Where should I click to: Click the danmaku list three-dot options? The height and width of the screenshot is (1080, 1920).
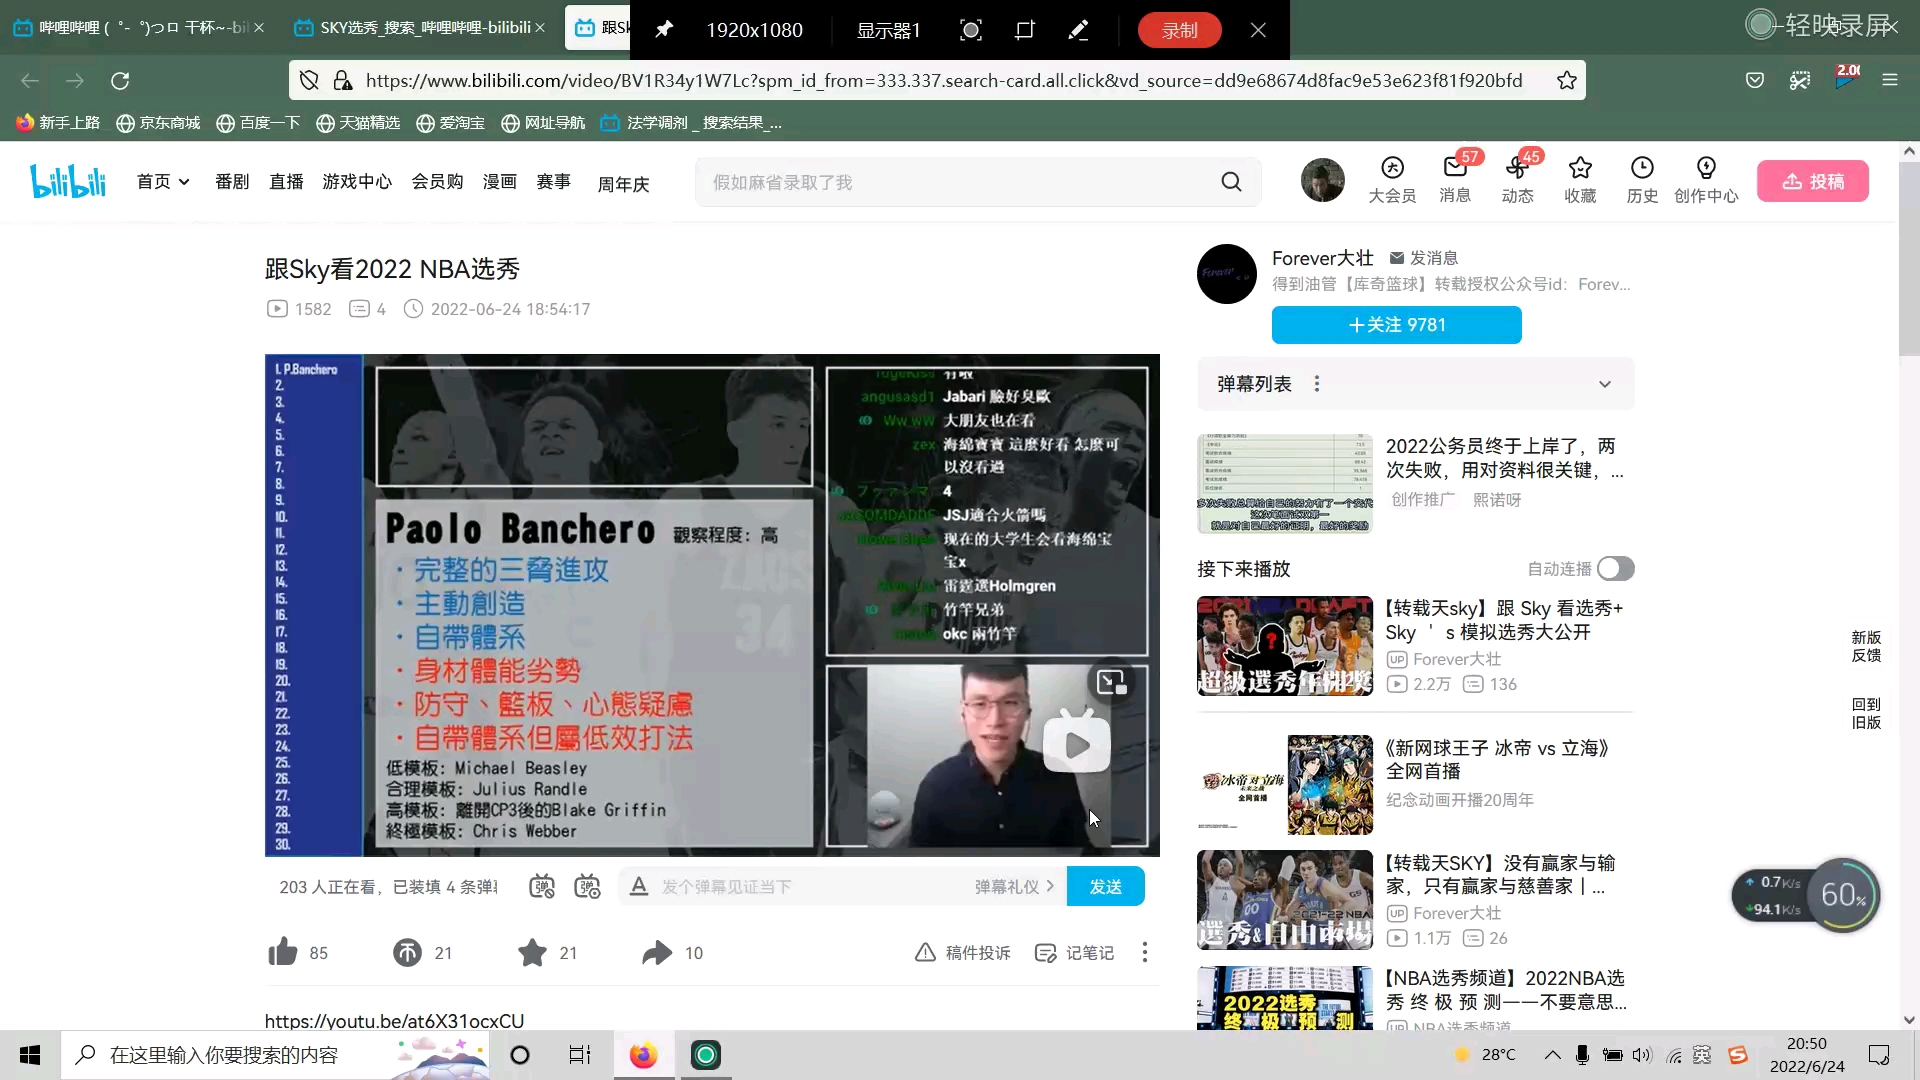[x=1317, y=384]
